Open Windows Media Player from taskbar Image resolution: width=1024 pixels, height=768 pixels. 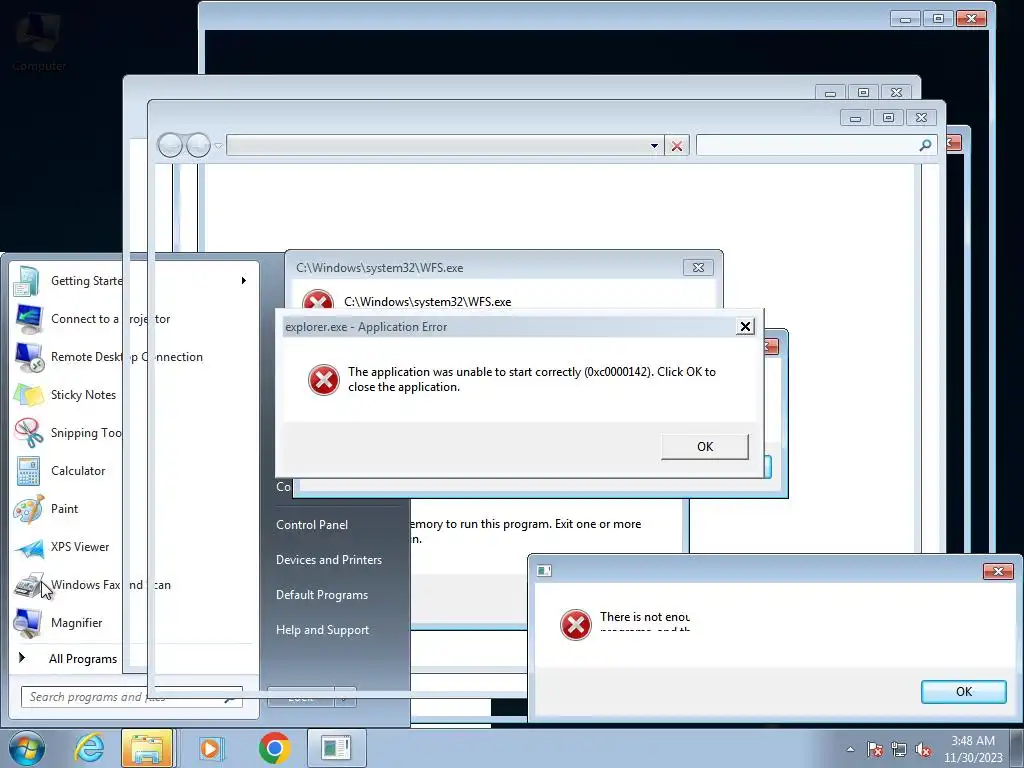(210, 748)
